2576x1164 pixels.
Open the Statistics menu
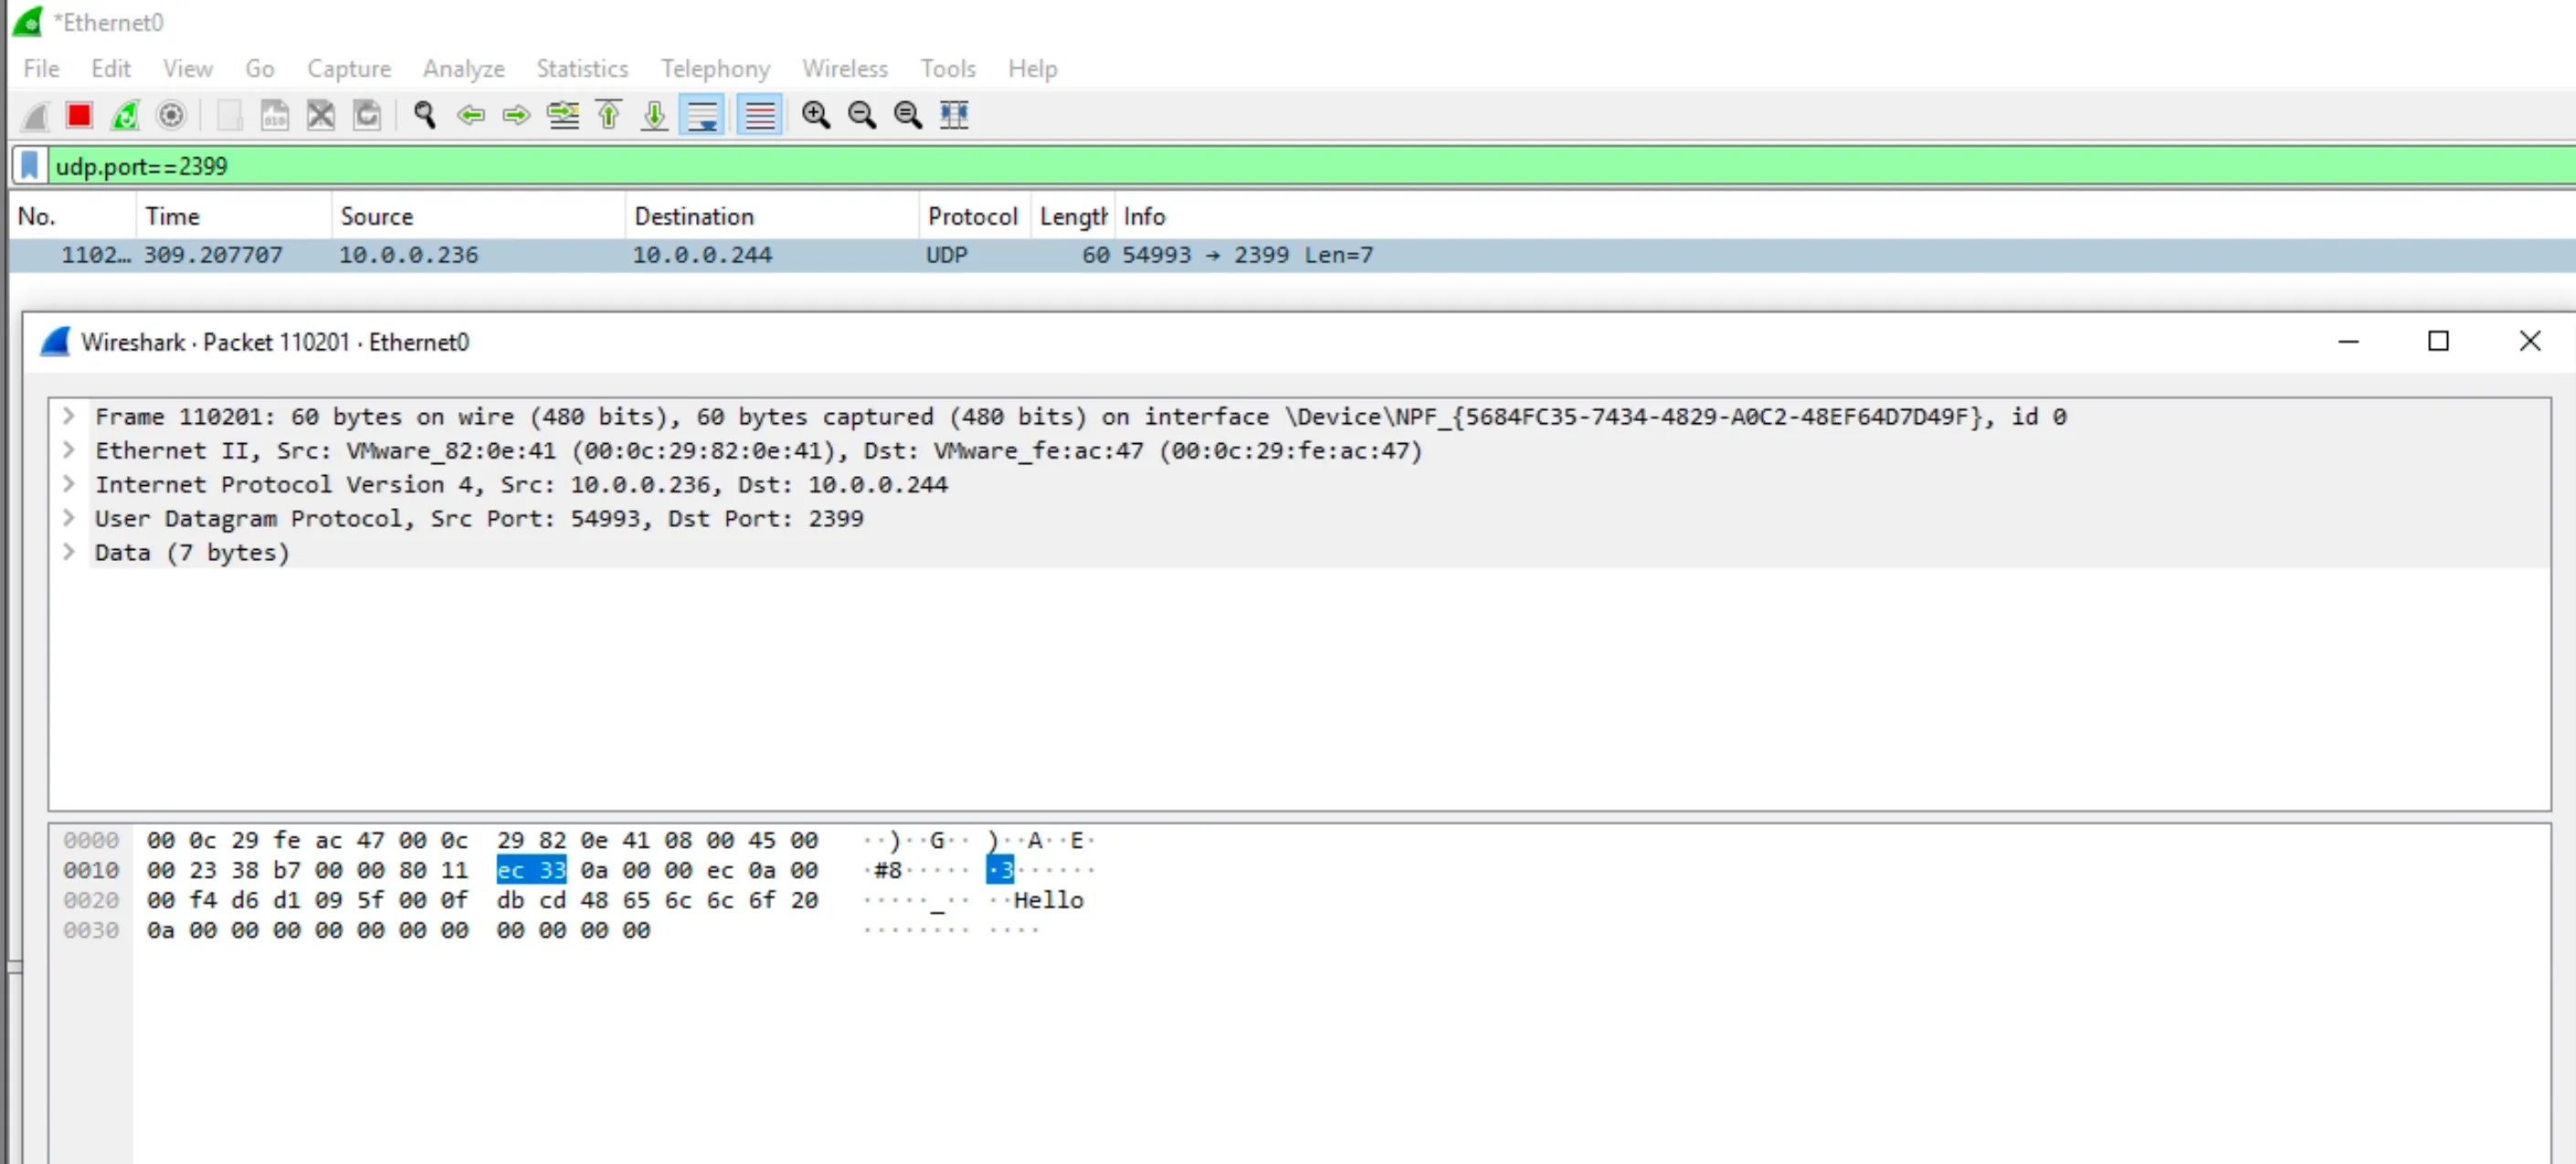[583, 69]
